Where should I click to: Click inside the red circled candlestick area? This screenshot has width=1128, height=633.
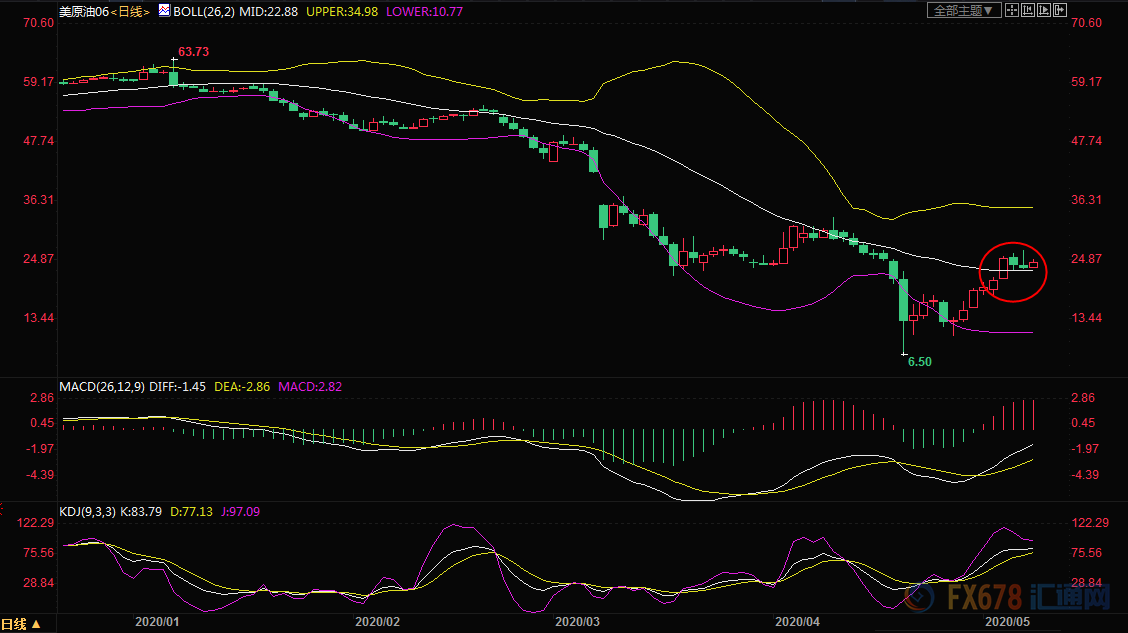click(x=1013, y=272)
